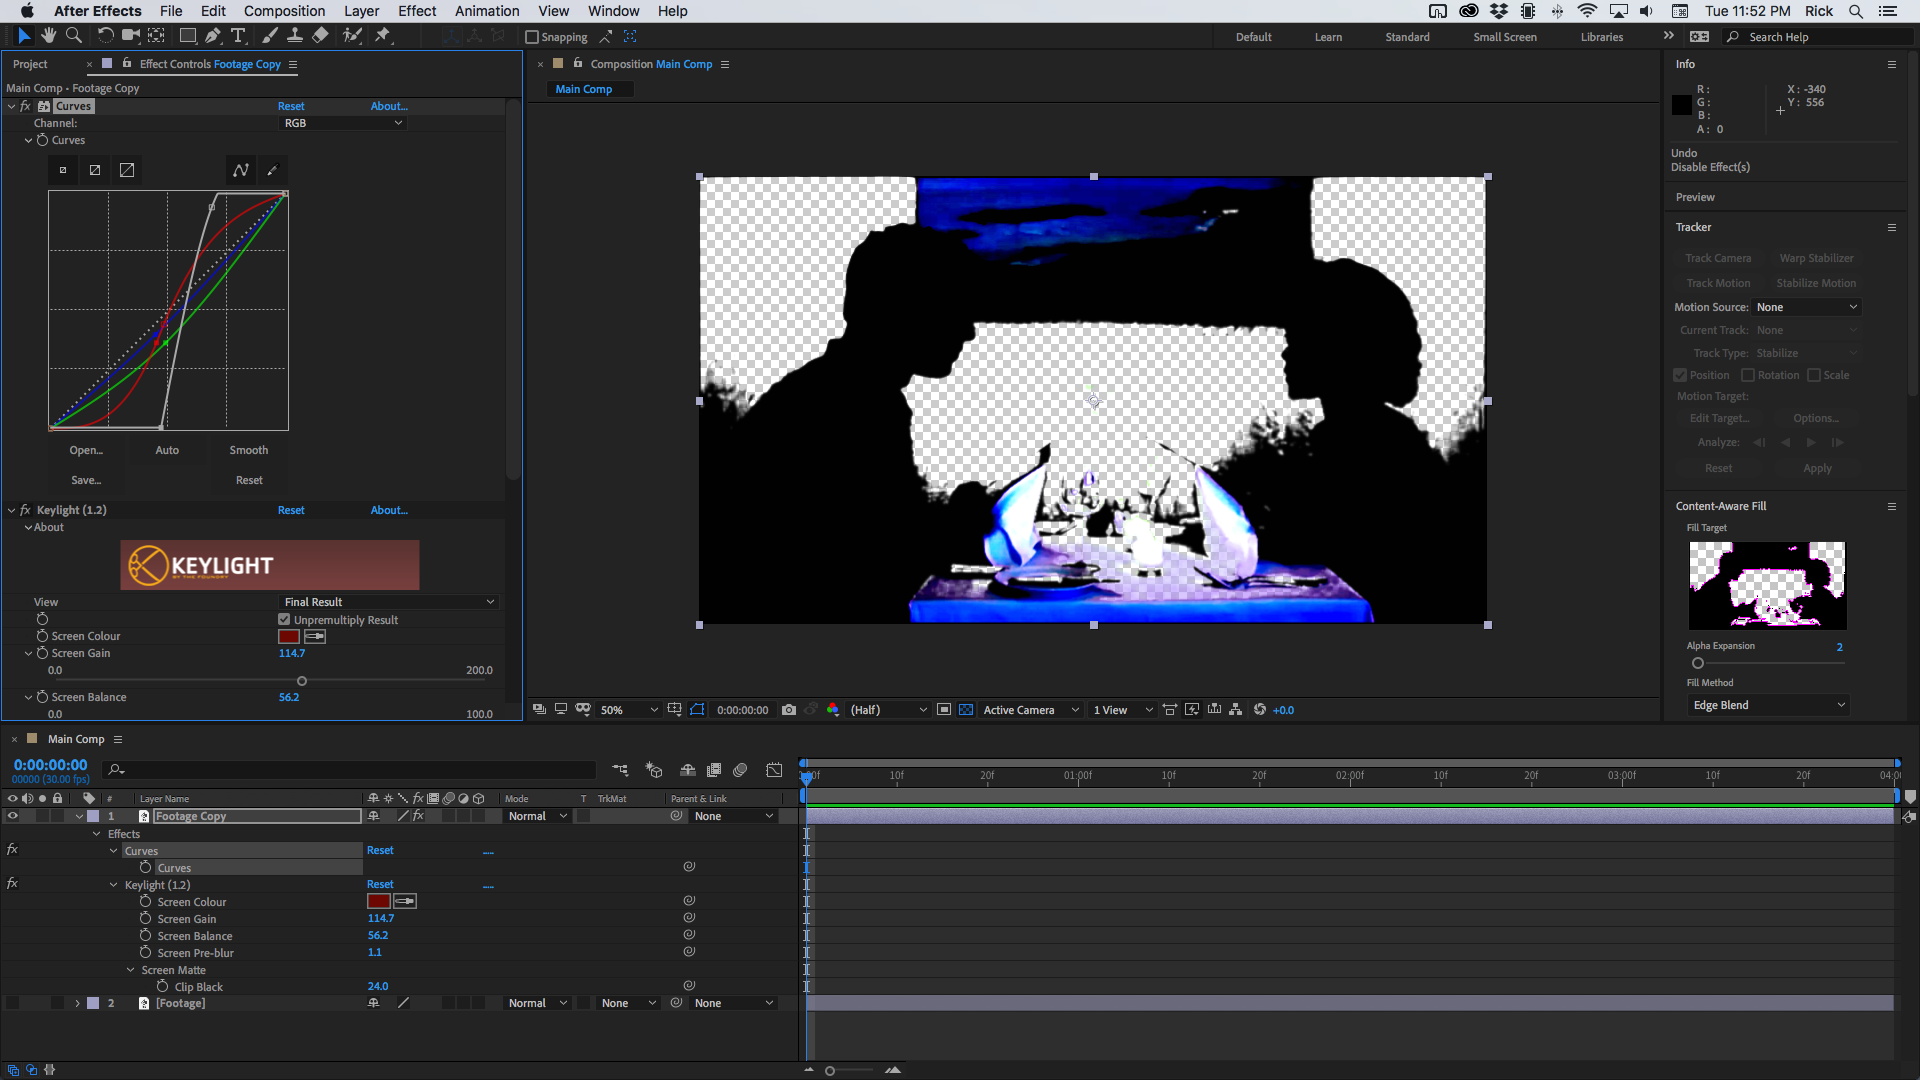Select the Pen tool

pos(213,35)
